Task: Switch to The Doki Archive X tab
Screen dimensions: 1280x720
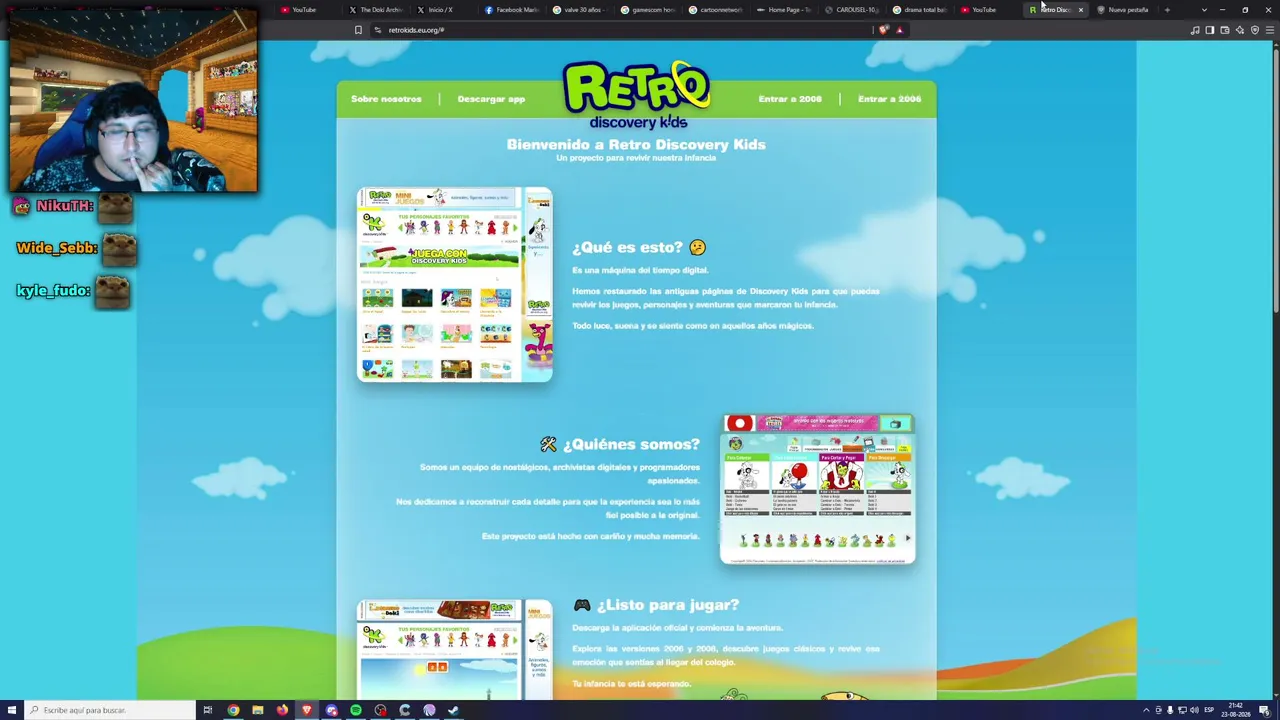Action: pos(375,10)
